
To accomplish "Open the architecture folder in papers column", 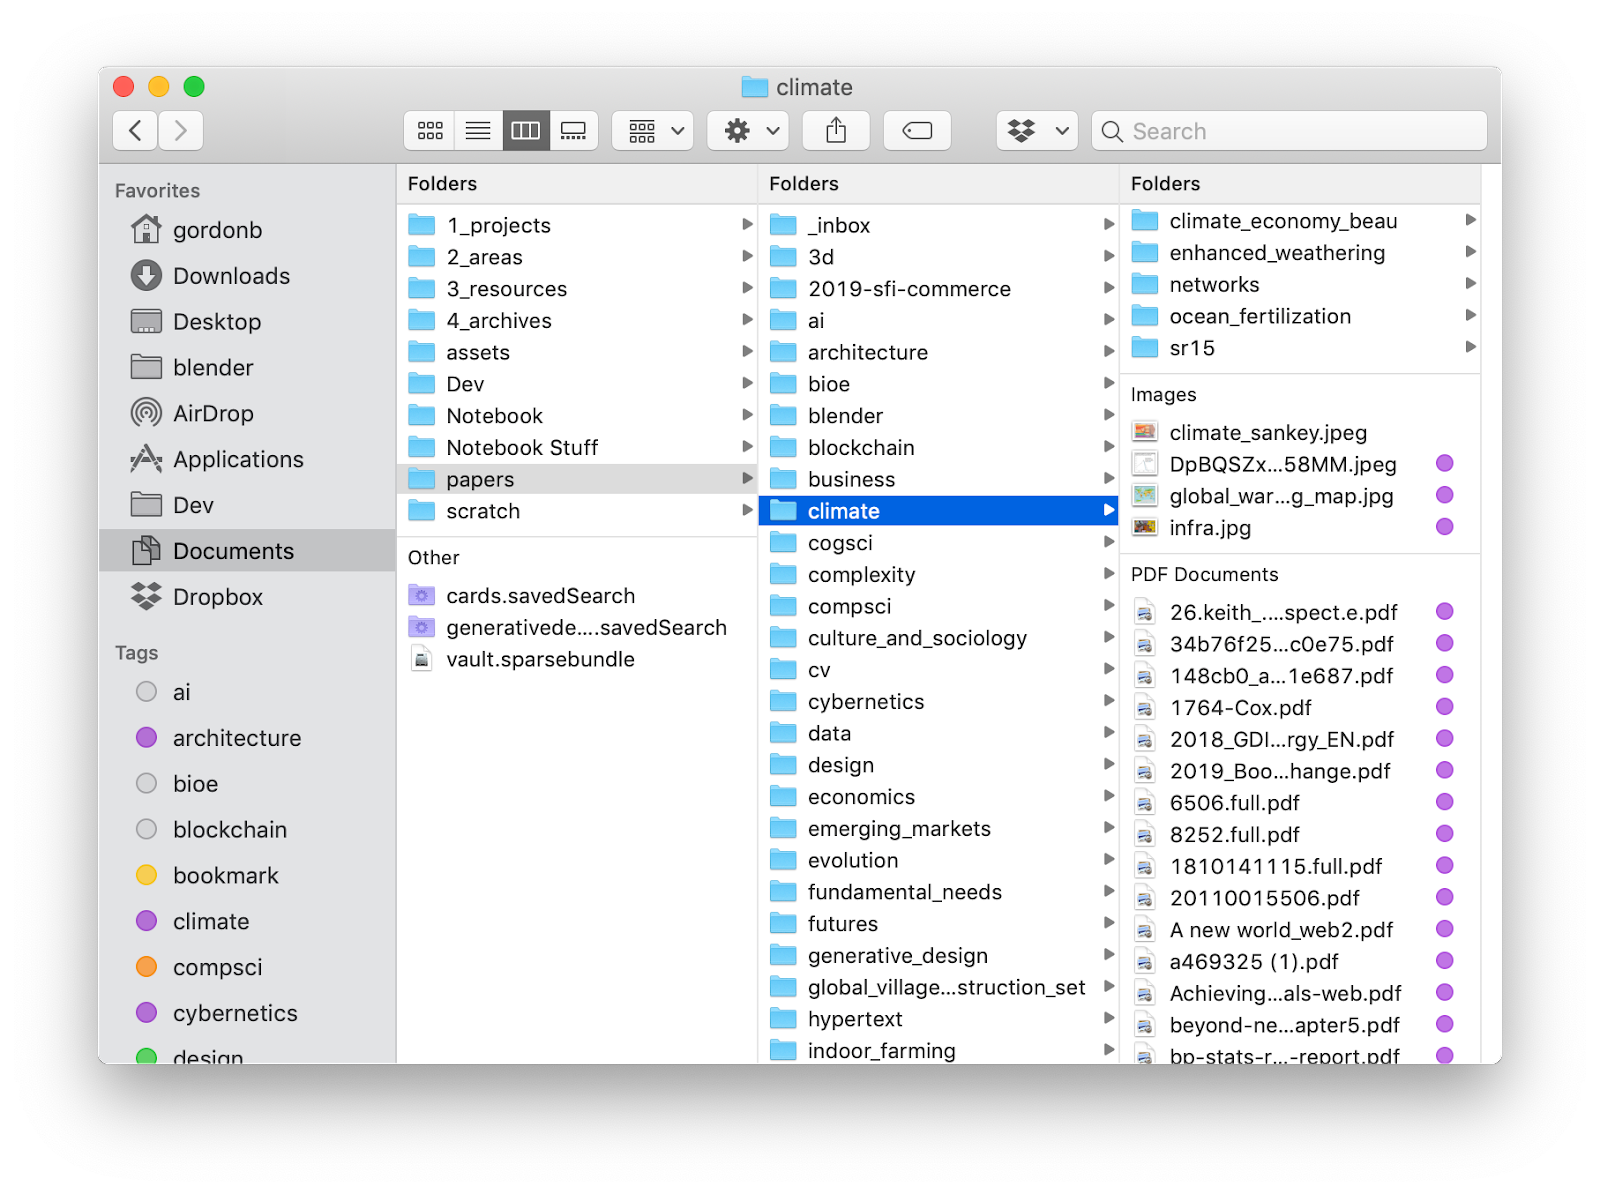I will (938, 352).
